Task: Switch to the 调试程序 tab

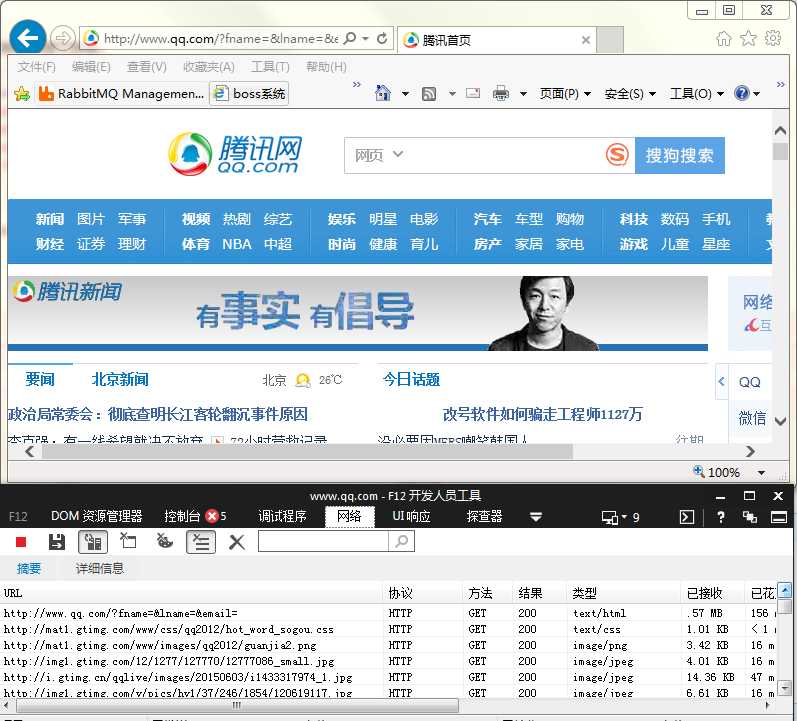Action: pos(282,517)
